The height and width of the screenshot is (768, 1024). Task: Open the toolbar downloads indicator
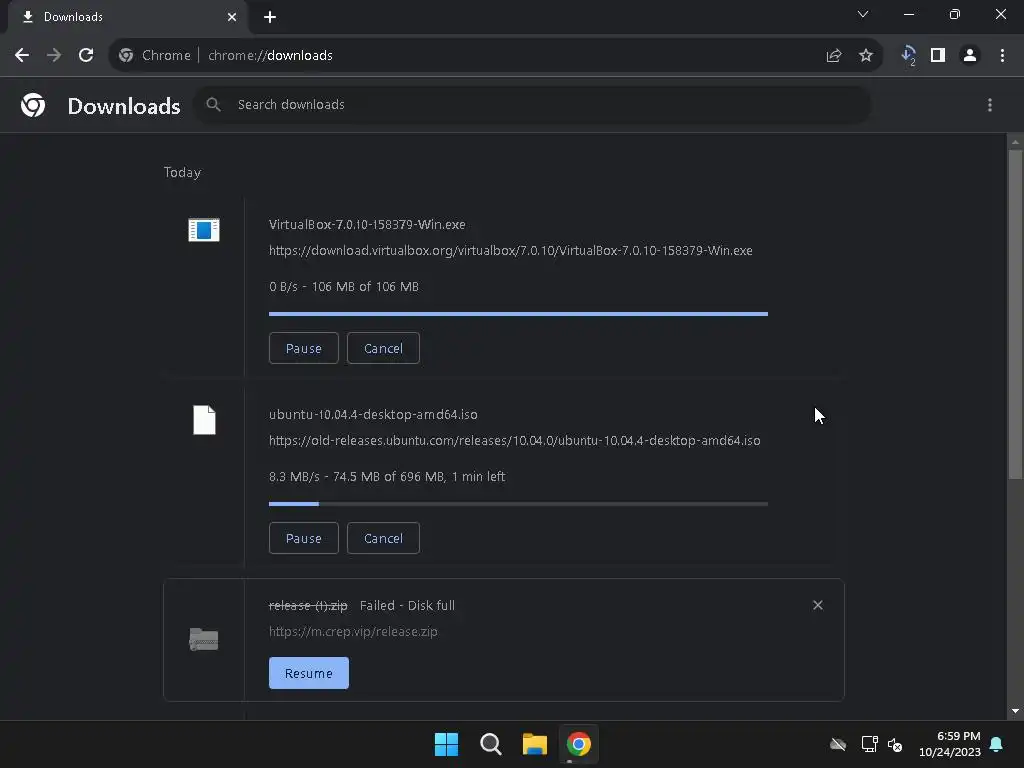click(908, 56)
